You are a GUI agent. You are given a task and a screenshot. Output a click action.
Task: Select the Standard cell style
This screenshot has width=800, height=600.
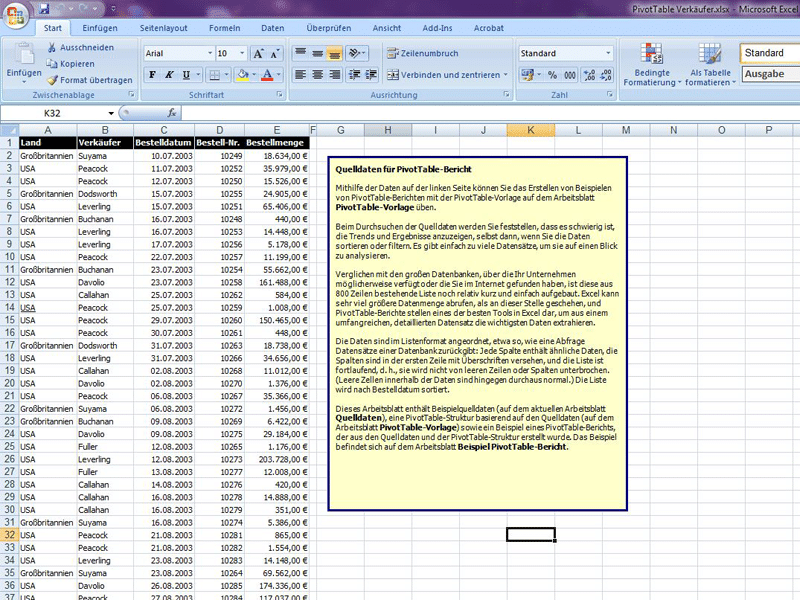pyautogui.click(x=770, y=53)
